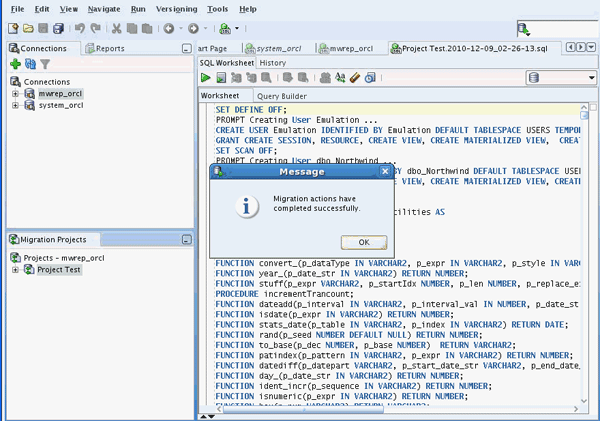Image resolution: width=600 pixels, height=421 pixels.
Task: Click the Open folder icon
Action: (28, 29)
